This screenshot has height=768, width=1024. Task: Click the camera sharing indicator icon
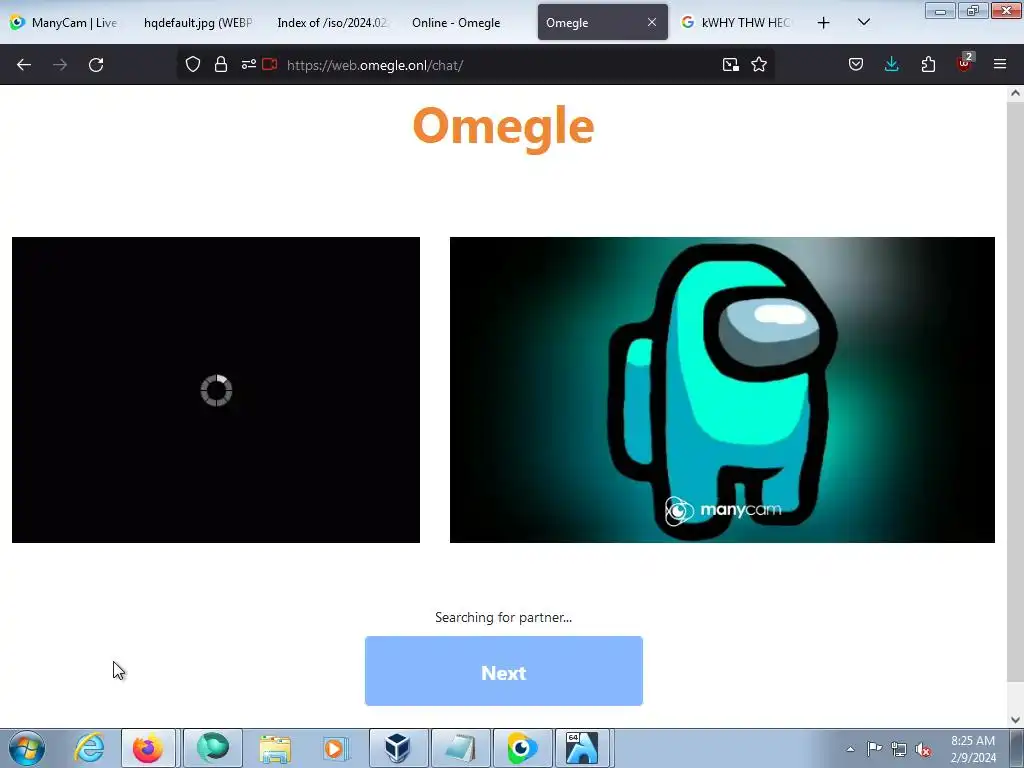pos(270,64)
